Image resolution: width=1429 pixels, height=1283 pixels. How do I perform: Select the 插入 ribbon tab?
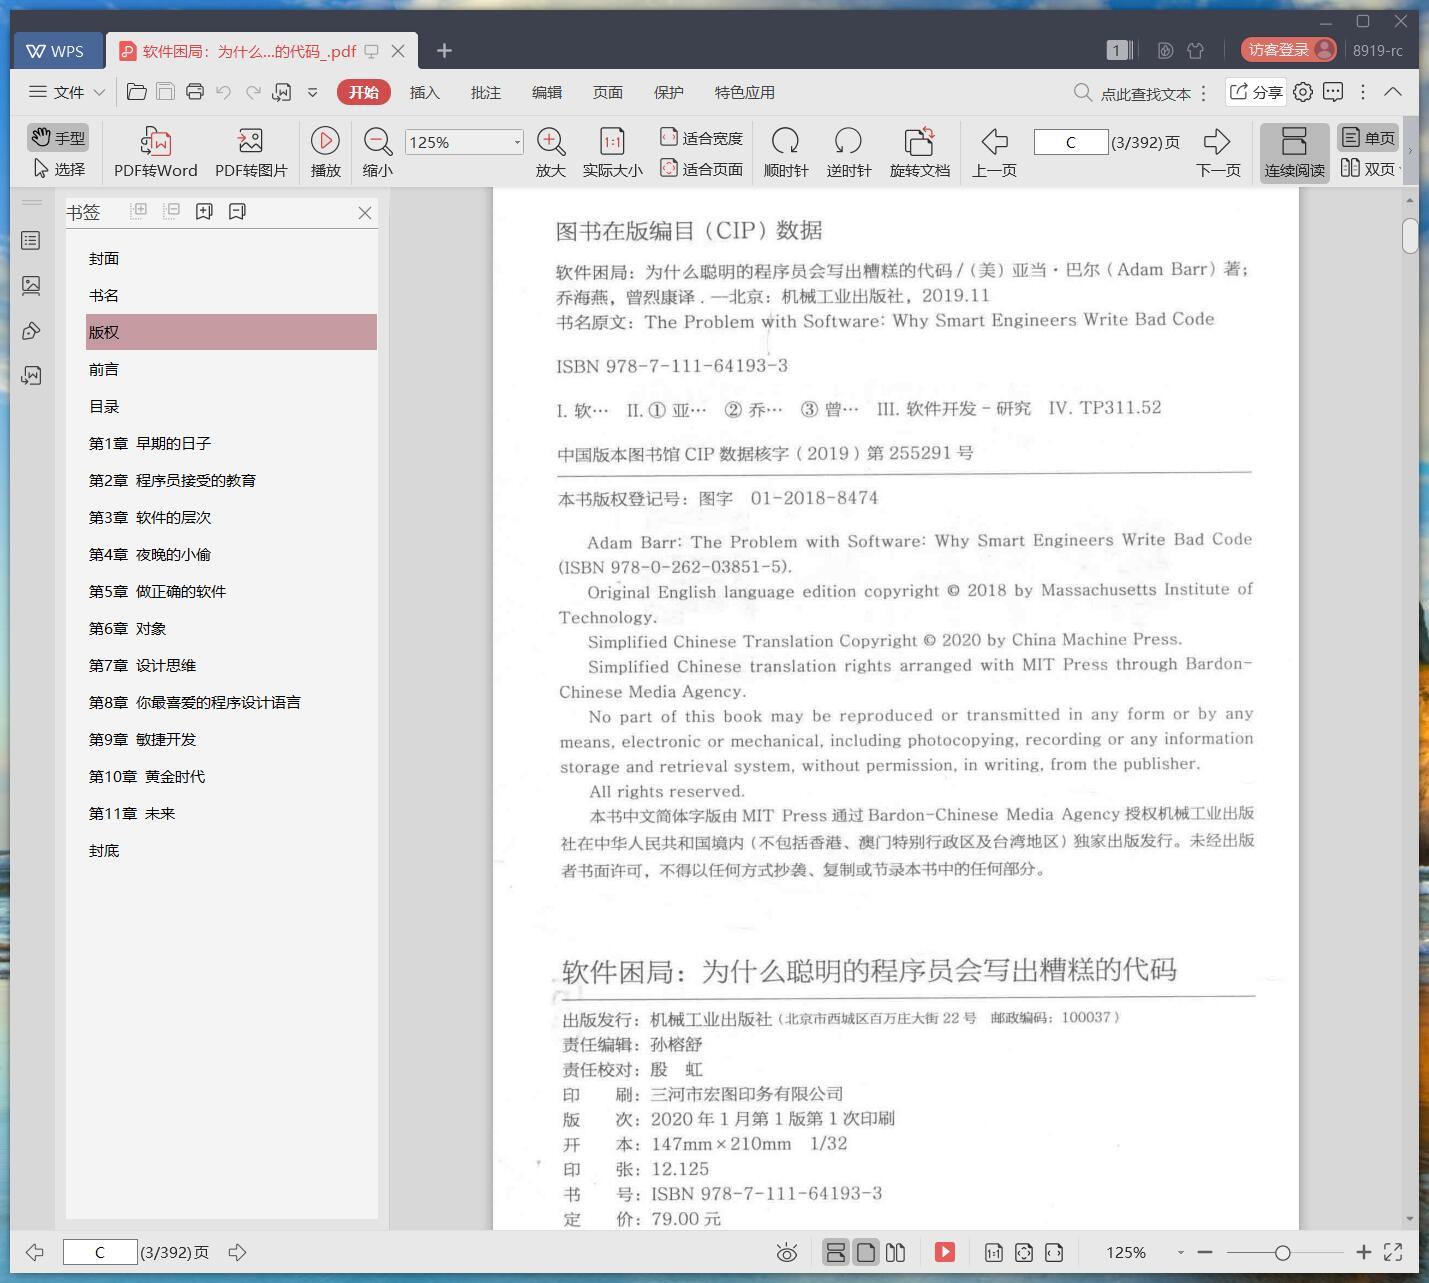point(424,92)
